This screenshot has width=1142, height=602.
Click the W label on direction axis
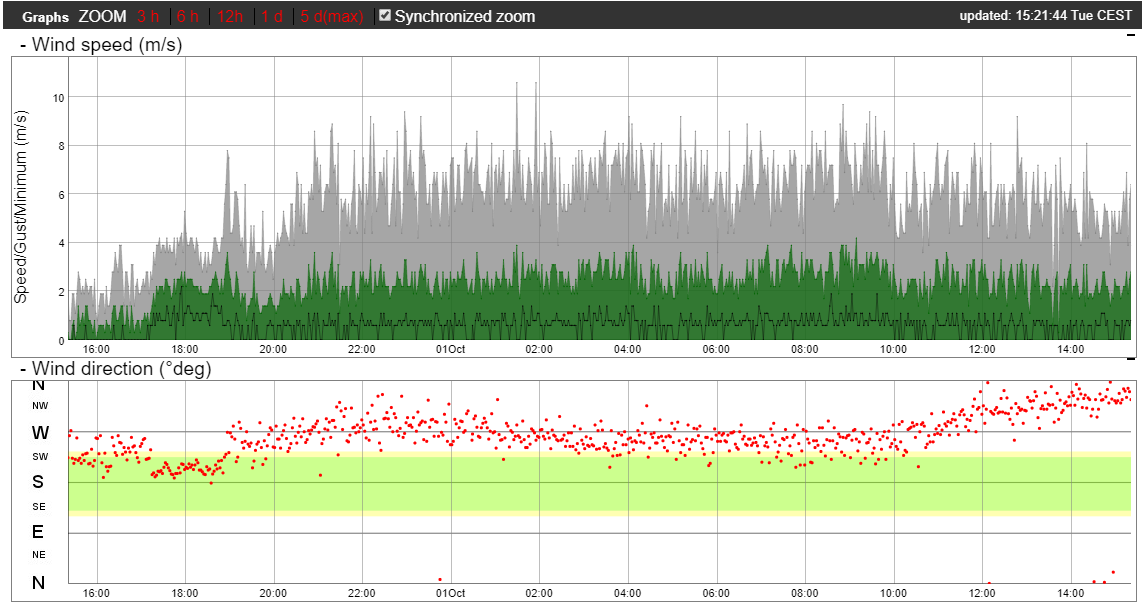pos(40,433)
